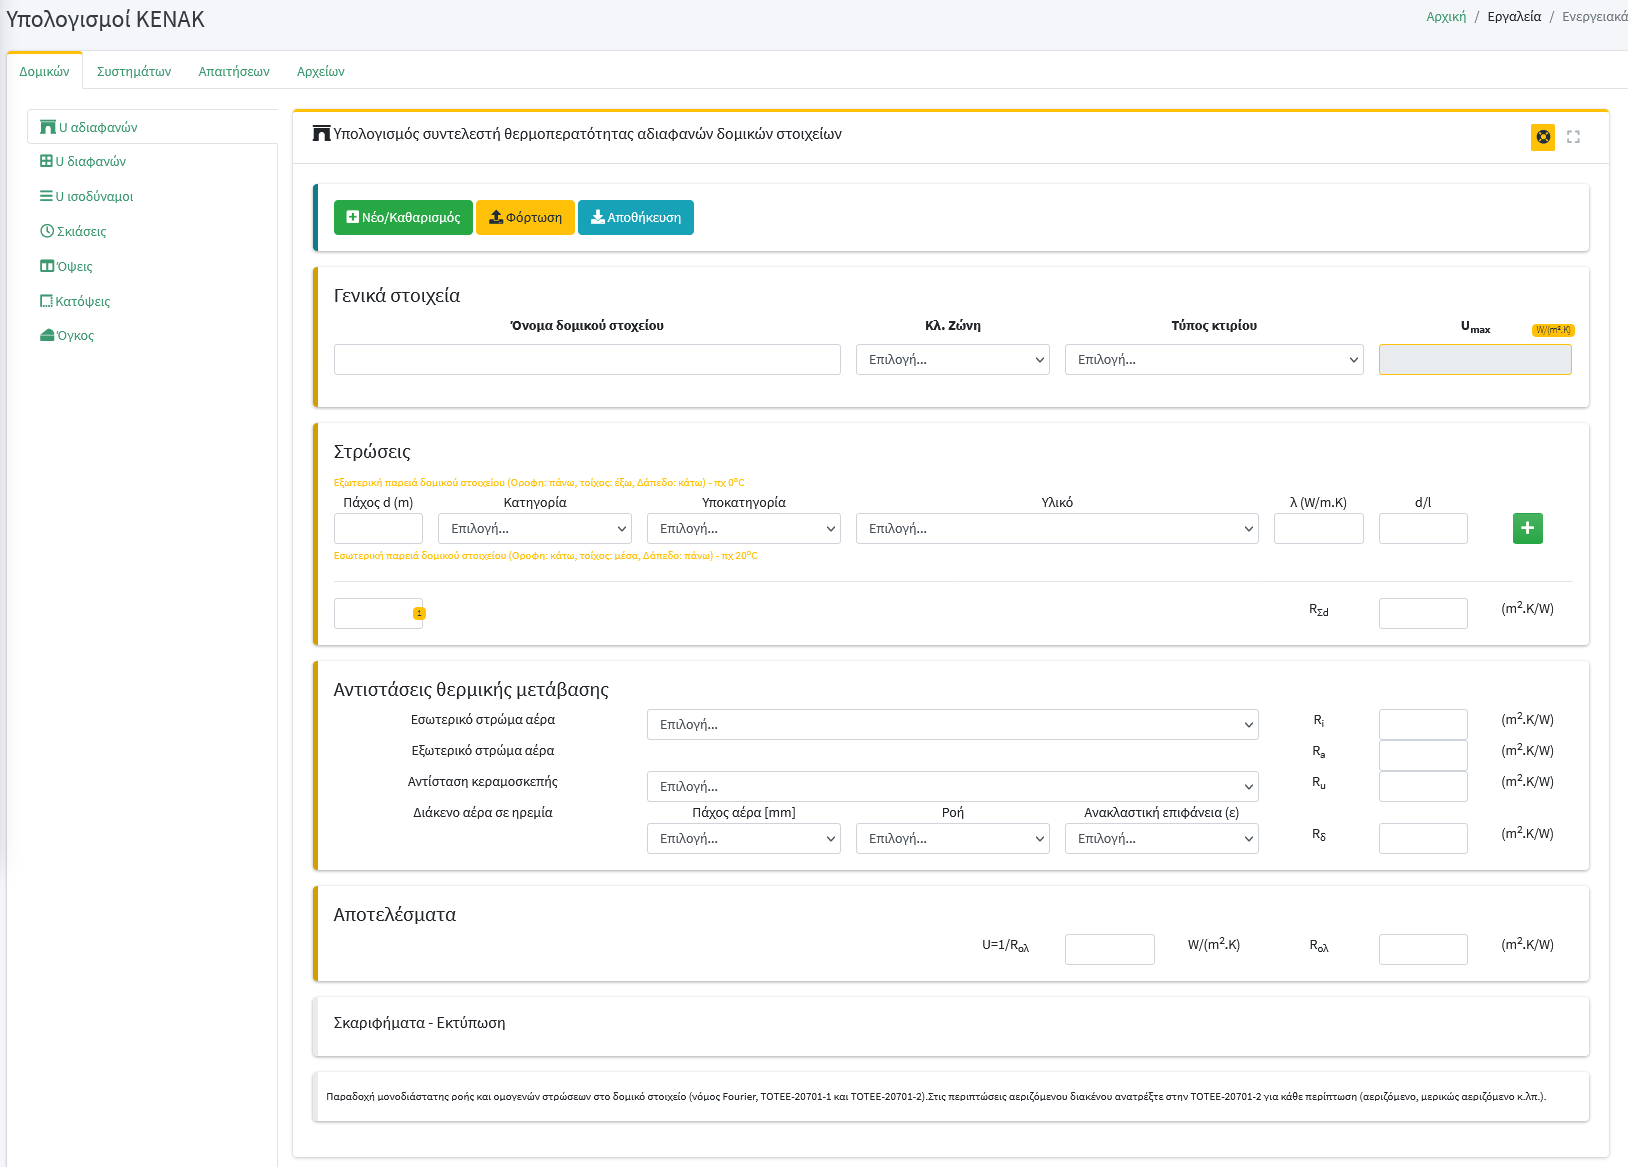The height and width of the screenshot is (1167, 1628).
Task: Open U ισοδύναμοι list icon
Action: click(46, 196)
